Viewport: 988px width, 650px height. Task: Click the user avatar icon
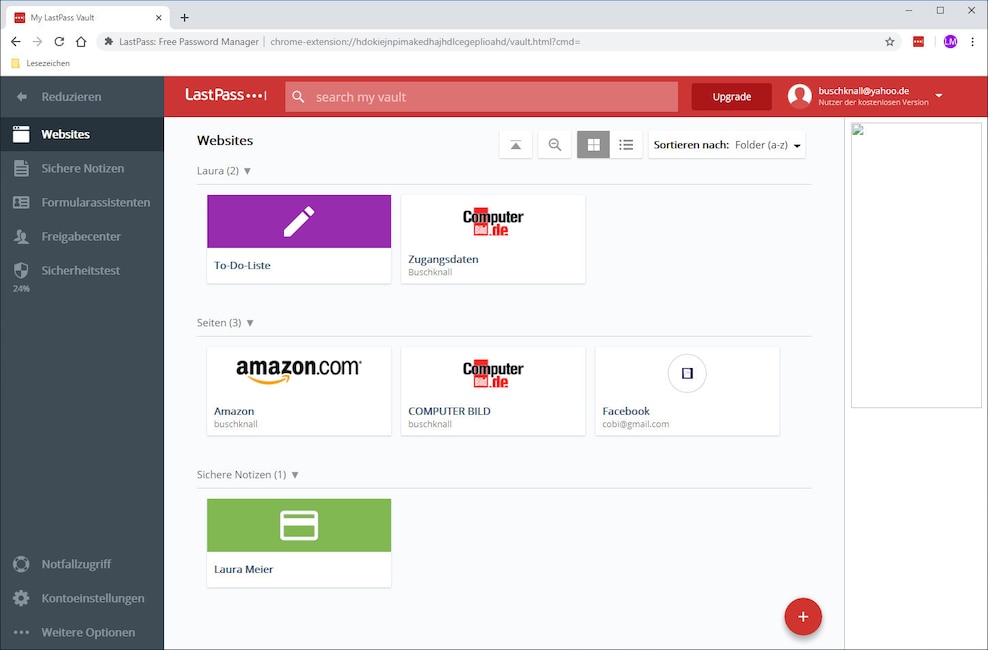(800, 96)
